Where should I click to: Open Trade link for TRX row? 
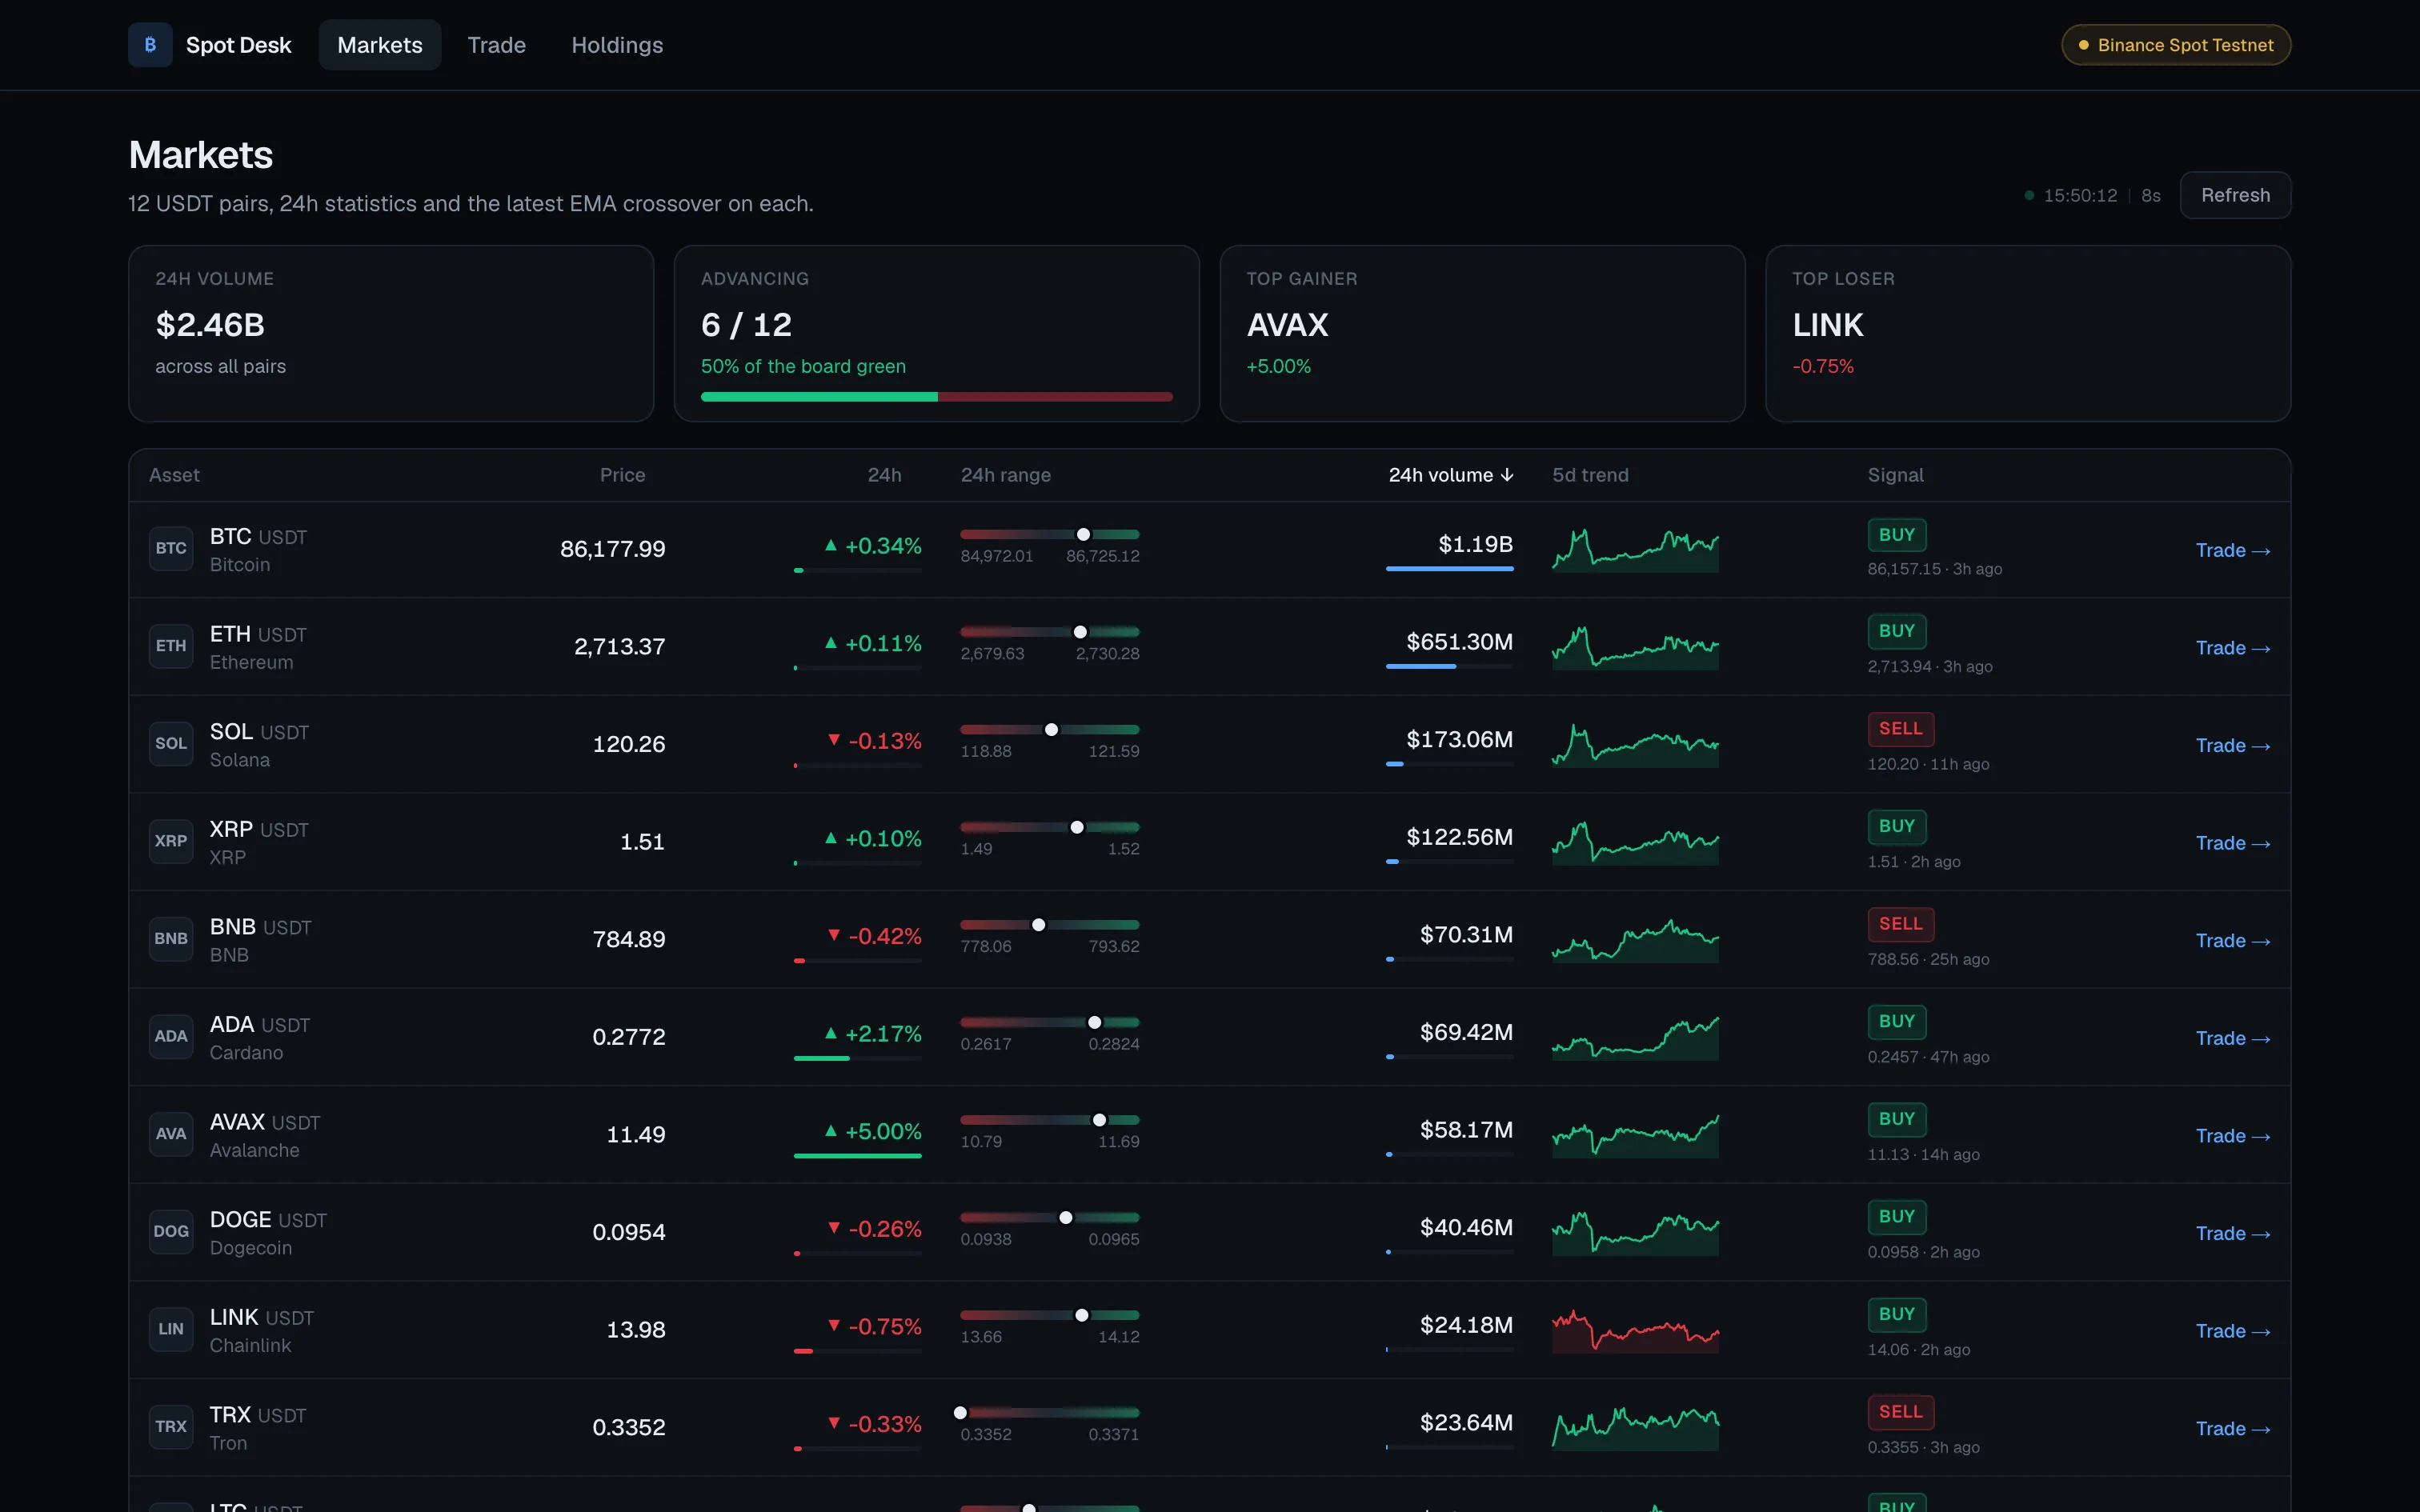[x=2232, y=1429]
